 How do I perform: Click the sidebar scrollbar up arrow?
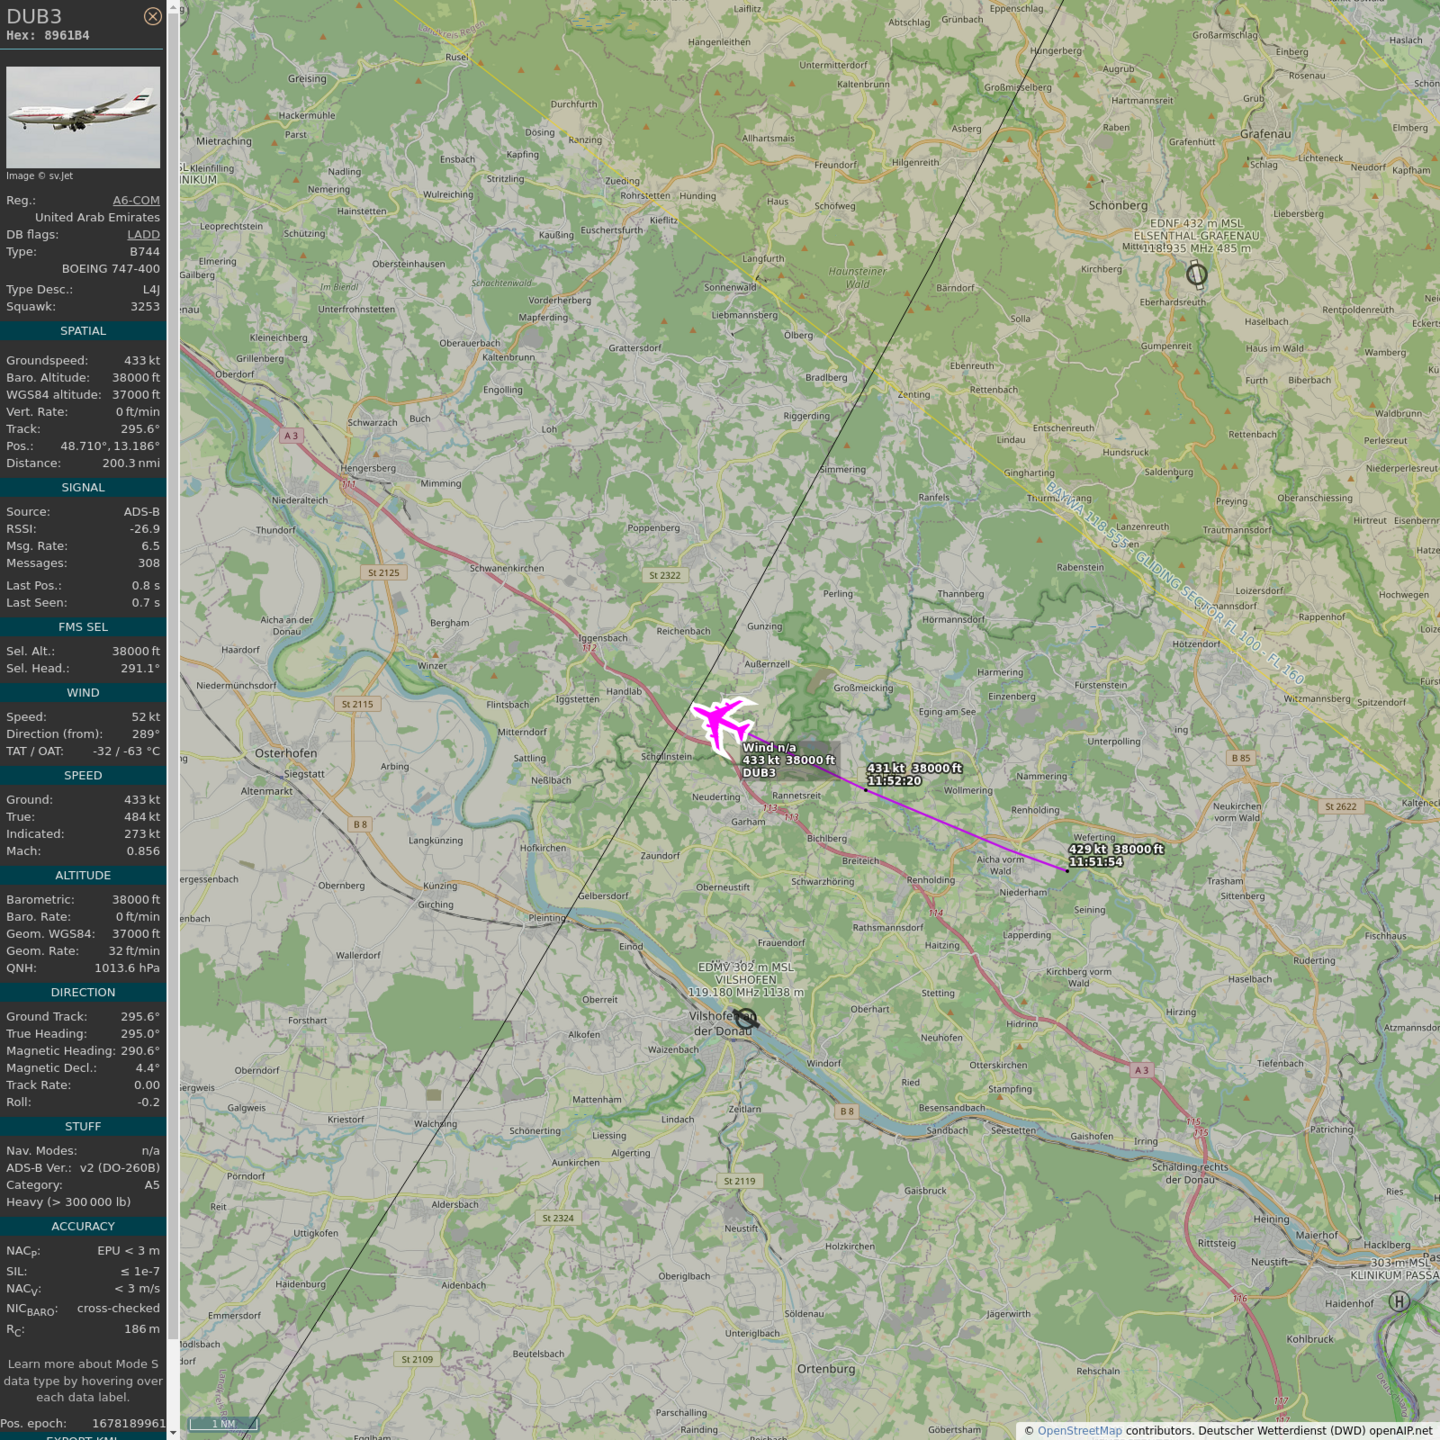[x=173, y=7]
